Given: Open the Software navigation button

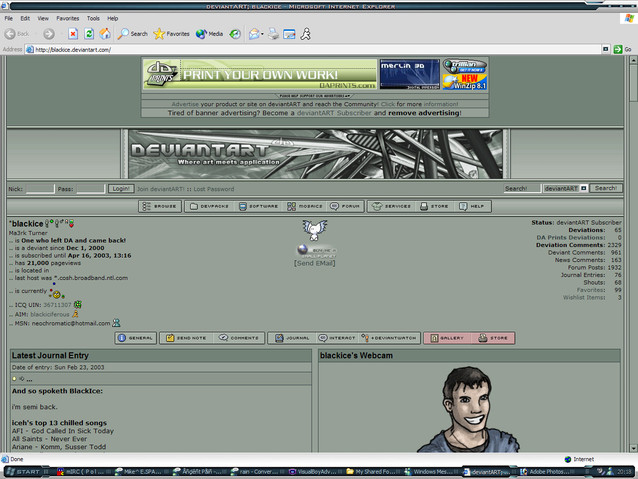Looking at the screenshot, I should pyautogui.click(x=258, y=206).
